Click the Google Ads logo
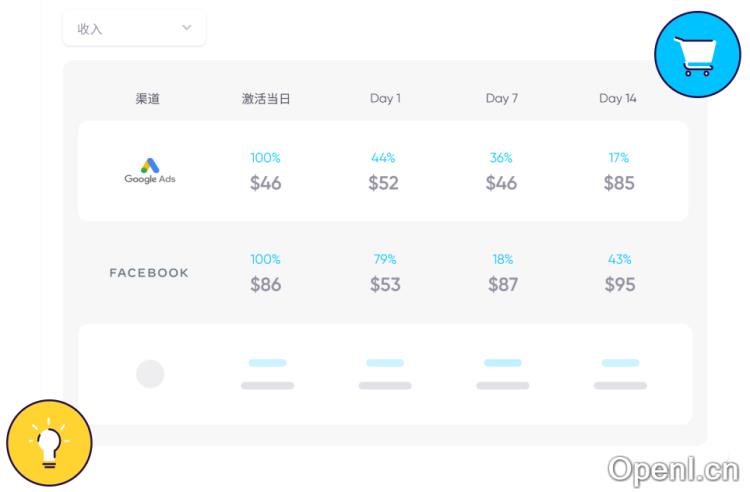 click(x=149, y=171)
